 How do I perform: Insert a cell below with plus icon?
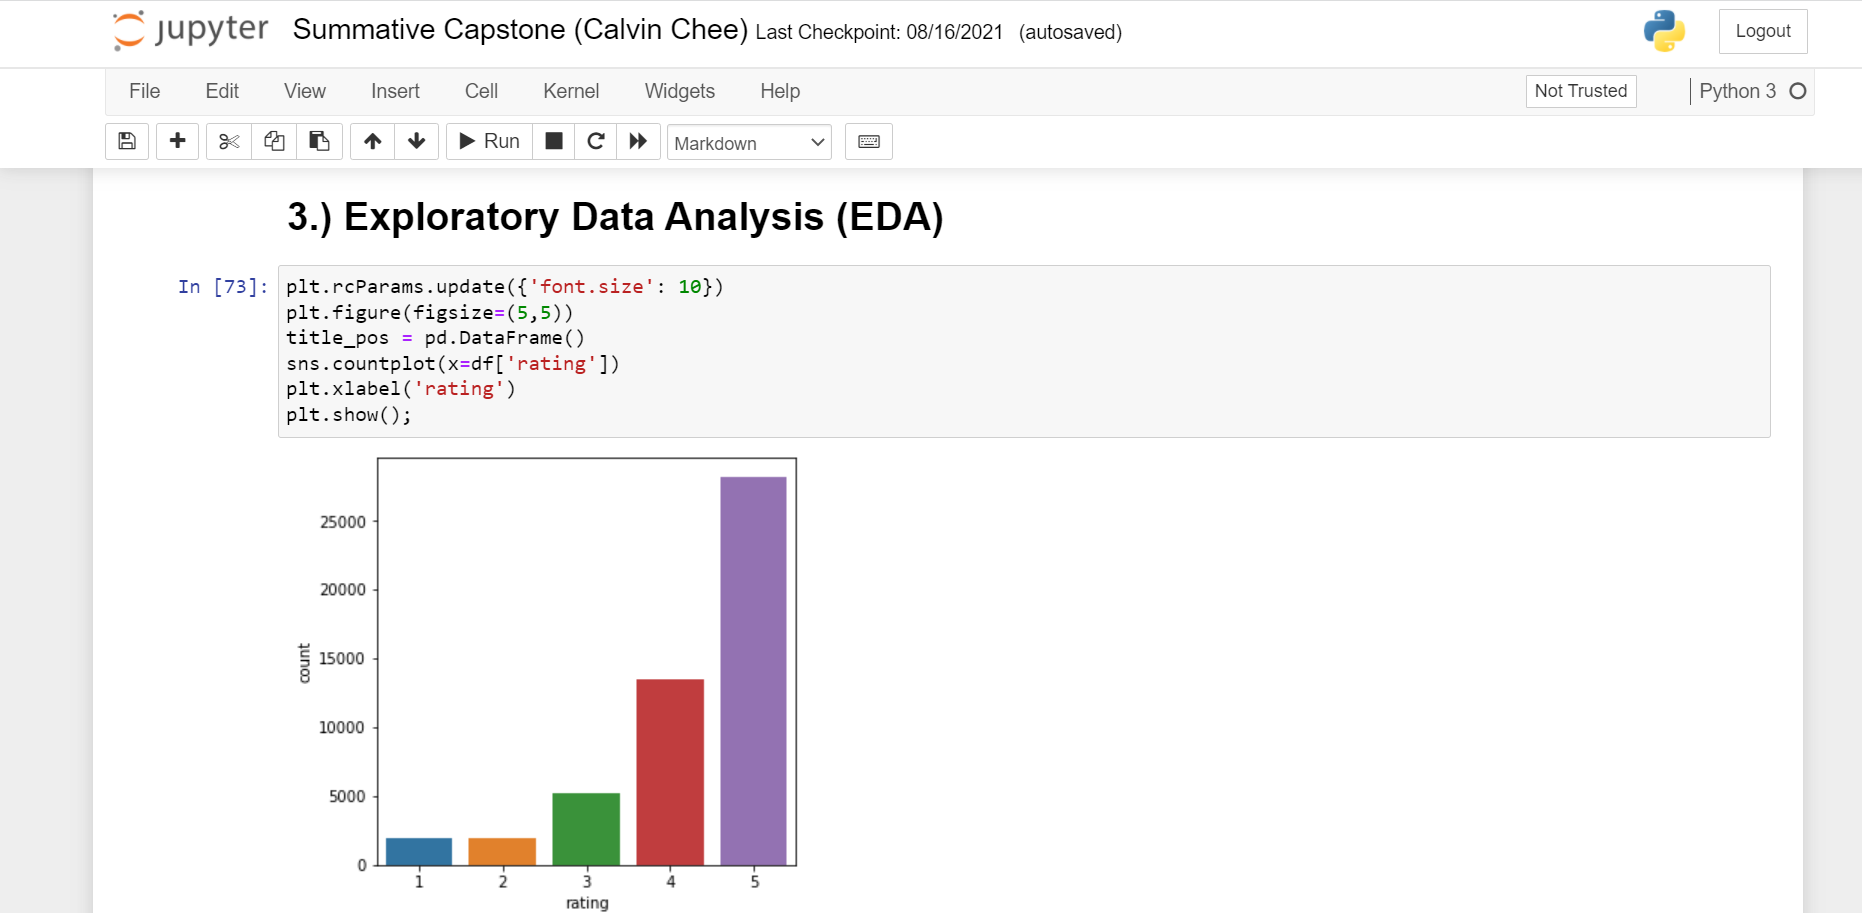pyautogui.click(x=177, y=141)
